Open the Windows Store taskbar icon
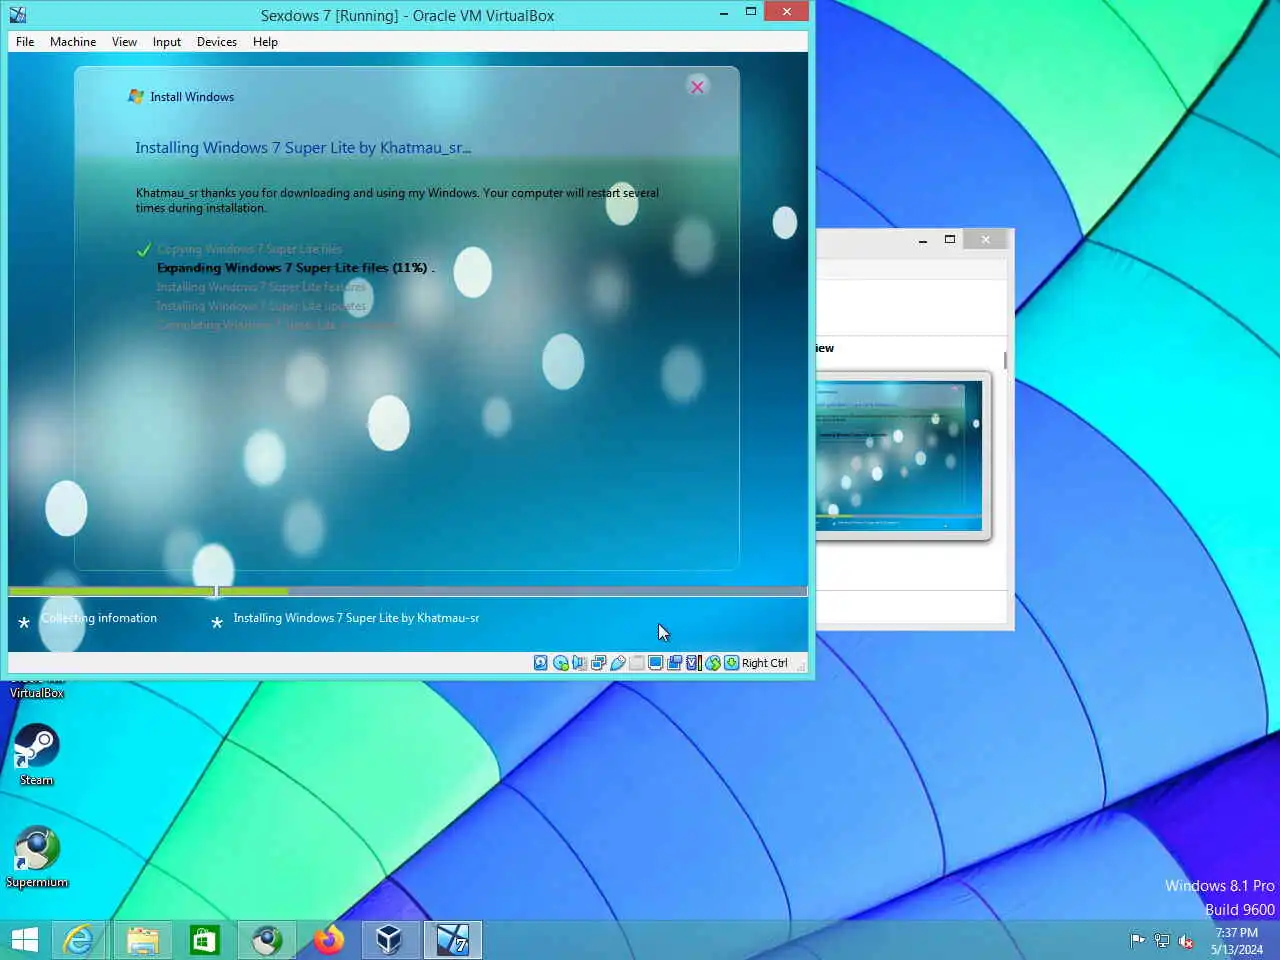Screen dimensions: 1280x960 point(204,940)
